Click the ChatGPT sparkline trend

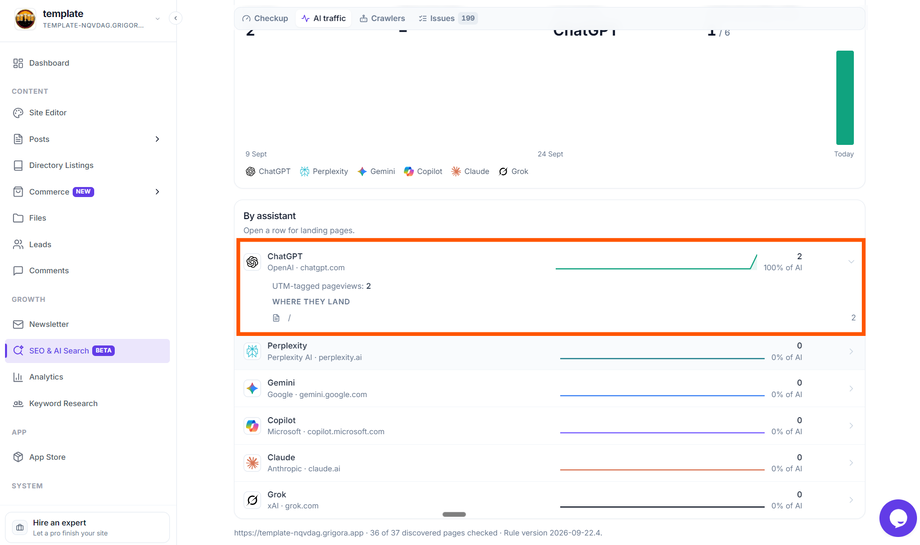[x=656, y=262]
